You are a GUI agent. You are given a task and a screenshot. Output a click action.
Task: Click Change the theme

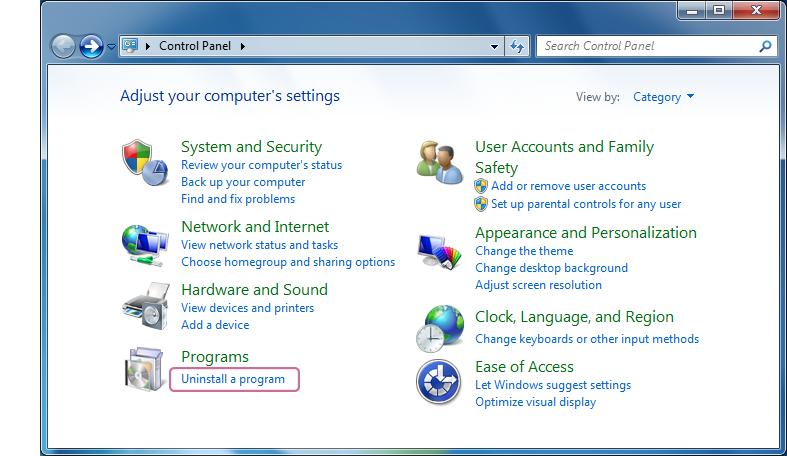tap(524, 251)
